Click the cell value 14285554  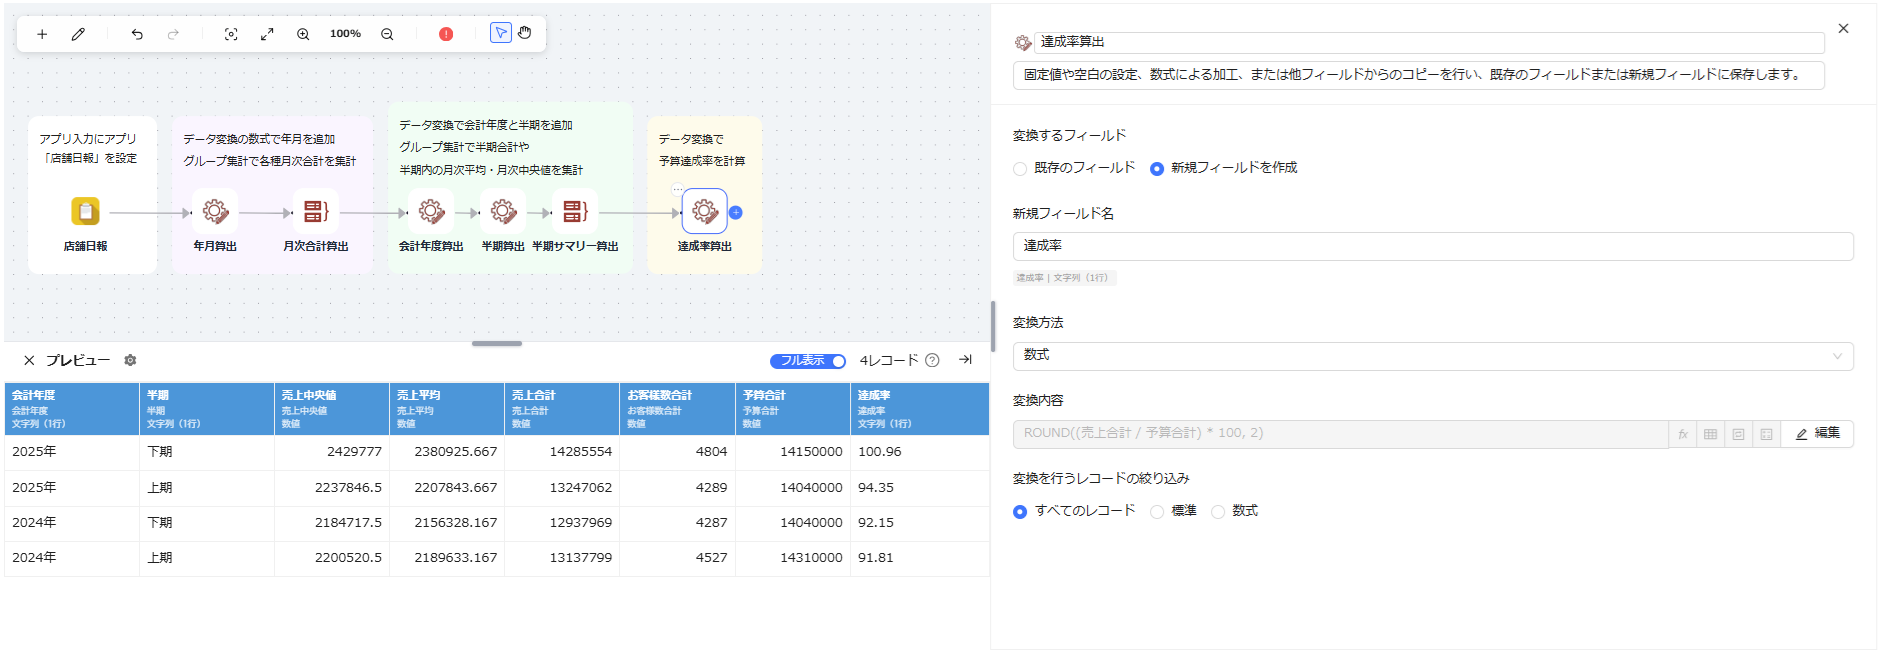[x=581, y=452]
